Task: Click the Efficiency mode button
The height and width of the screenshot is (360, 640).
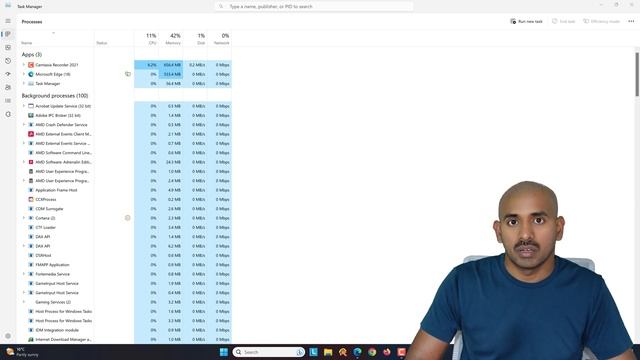Action: tap(601, 21)
